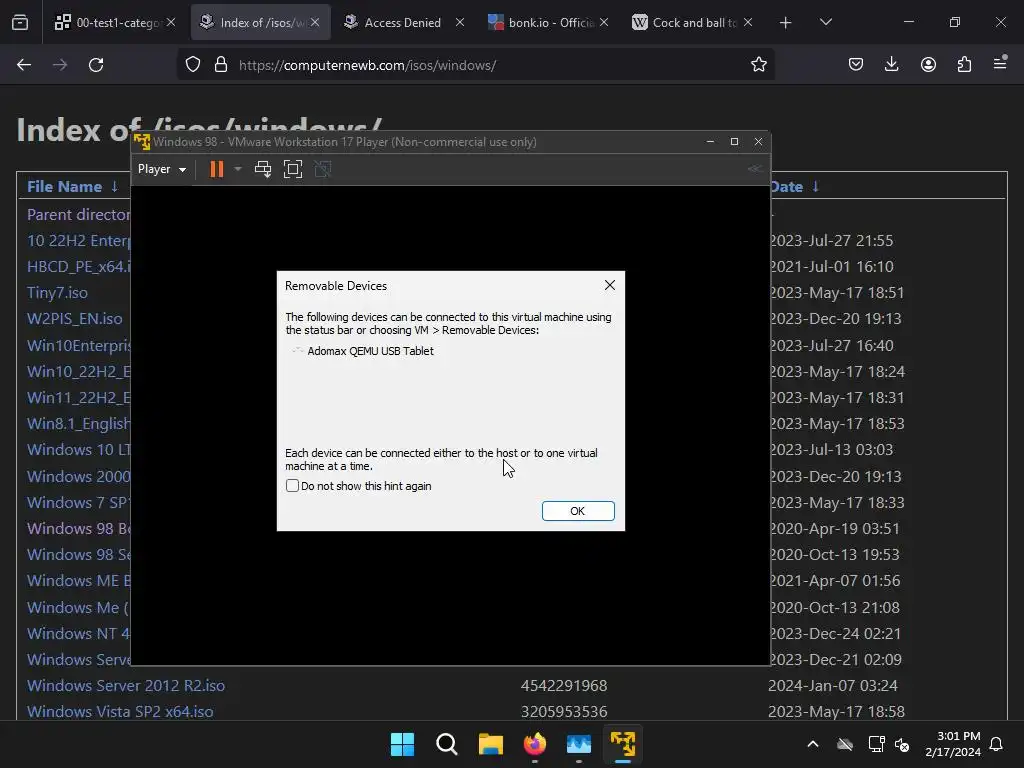This screenshot has height=768, width=1024.
Task: Click the OneDrive cloud tray icon
Action: click(x=845, y=744)
